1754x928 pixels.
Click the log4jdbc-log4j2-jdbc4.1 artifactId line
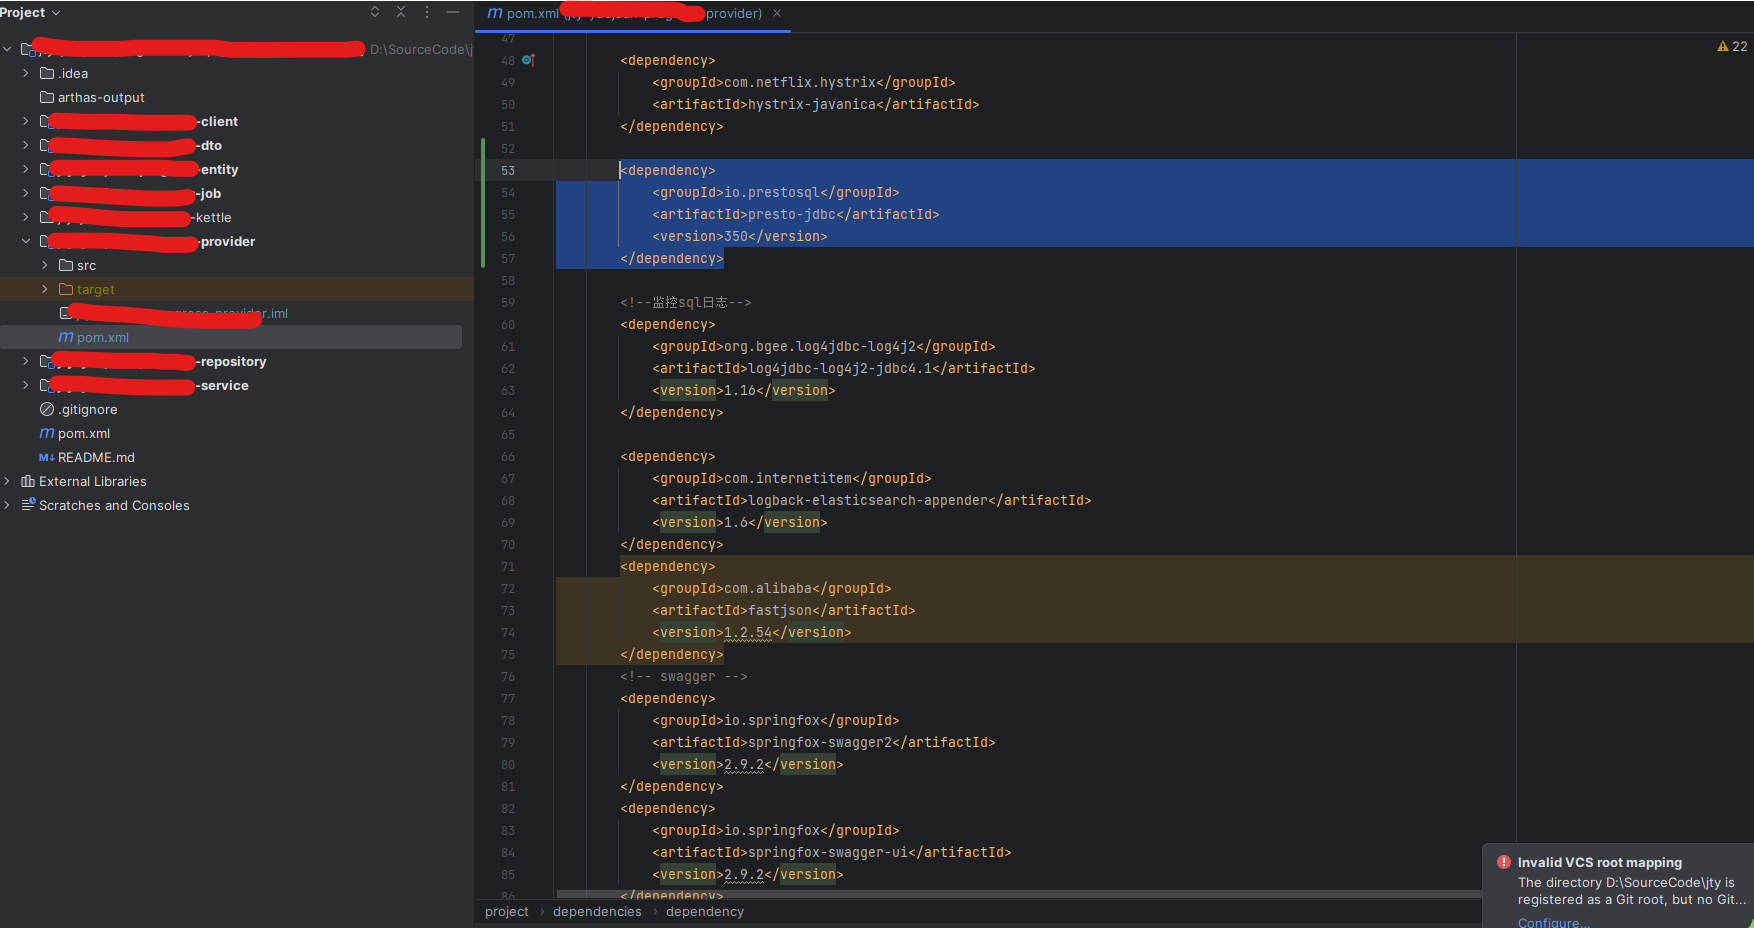[x=844, y=368]
